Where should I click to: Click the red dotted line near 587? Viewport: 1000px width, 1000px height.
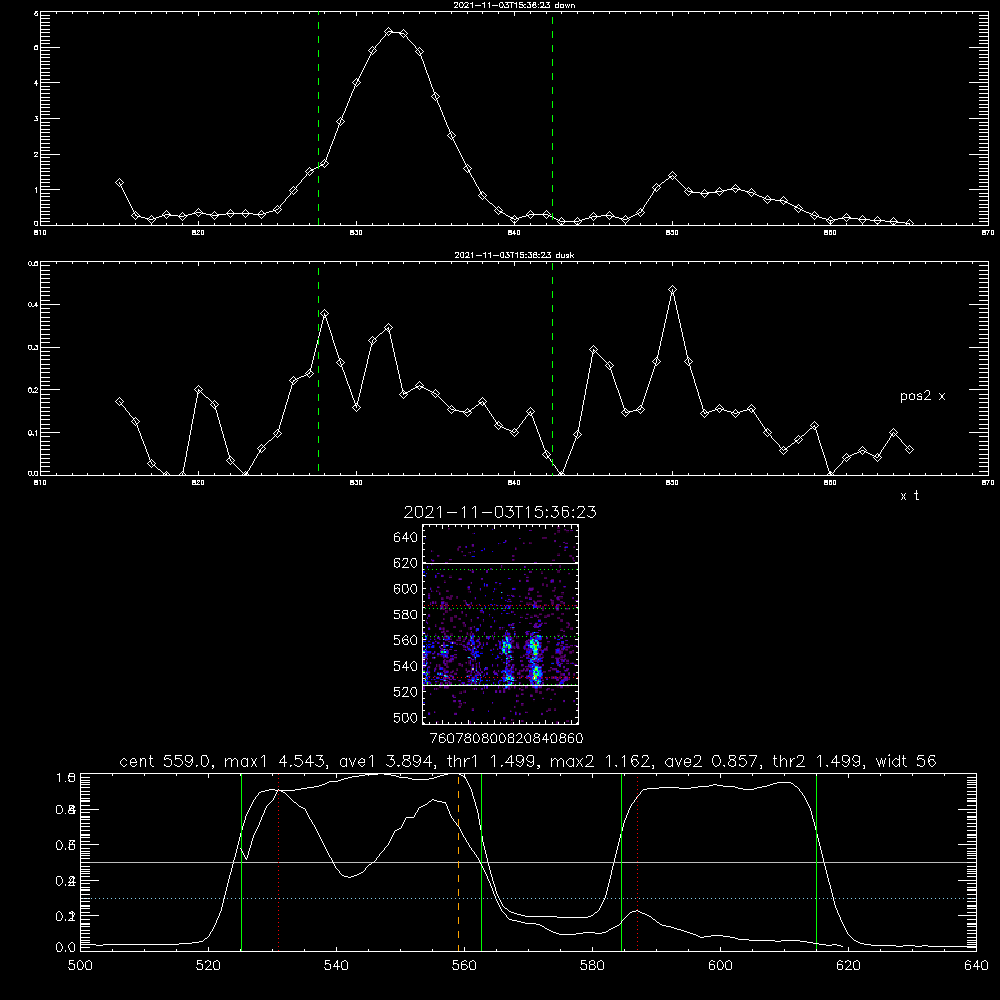pos(637,862)
